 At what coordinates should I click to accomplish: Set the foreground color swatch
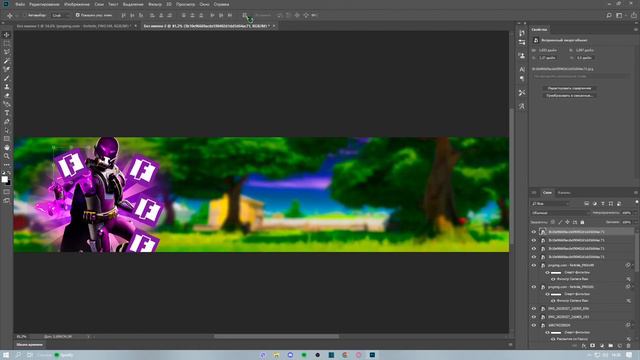(4, 179)
